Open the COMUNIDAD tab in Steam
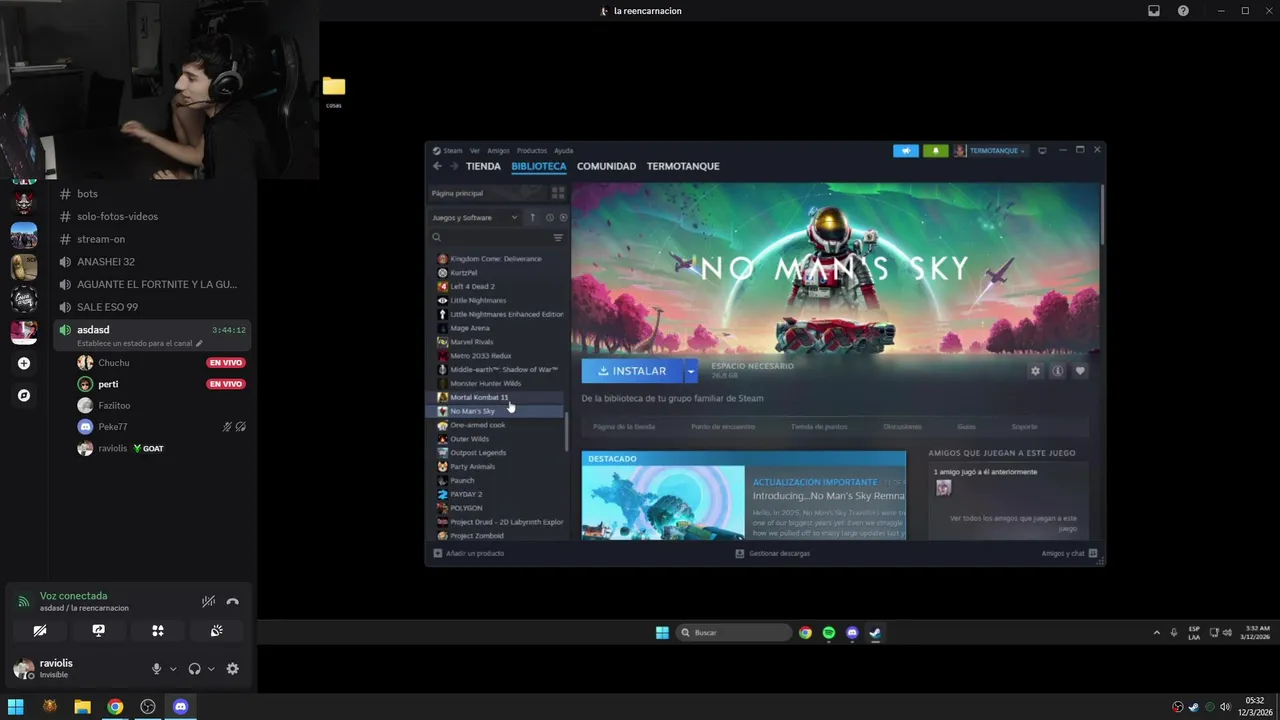This screenshot has height=720, width=1280. click(606, 167)
